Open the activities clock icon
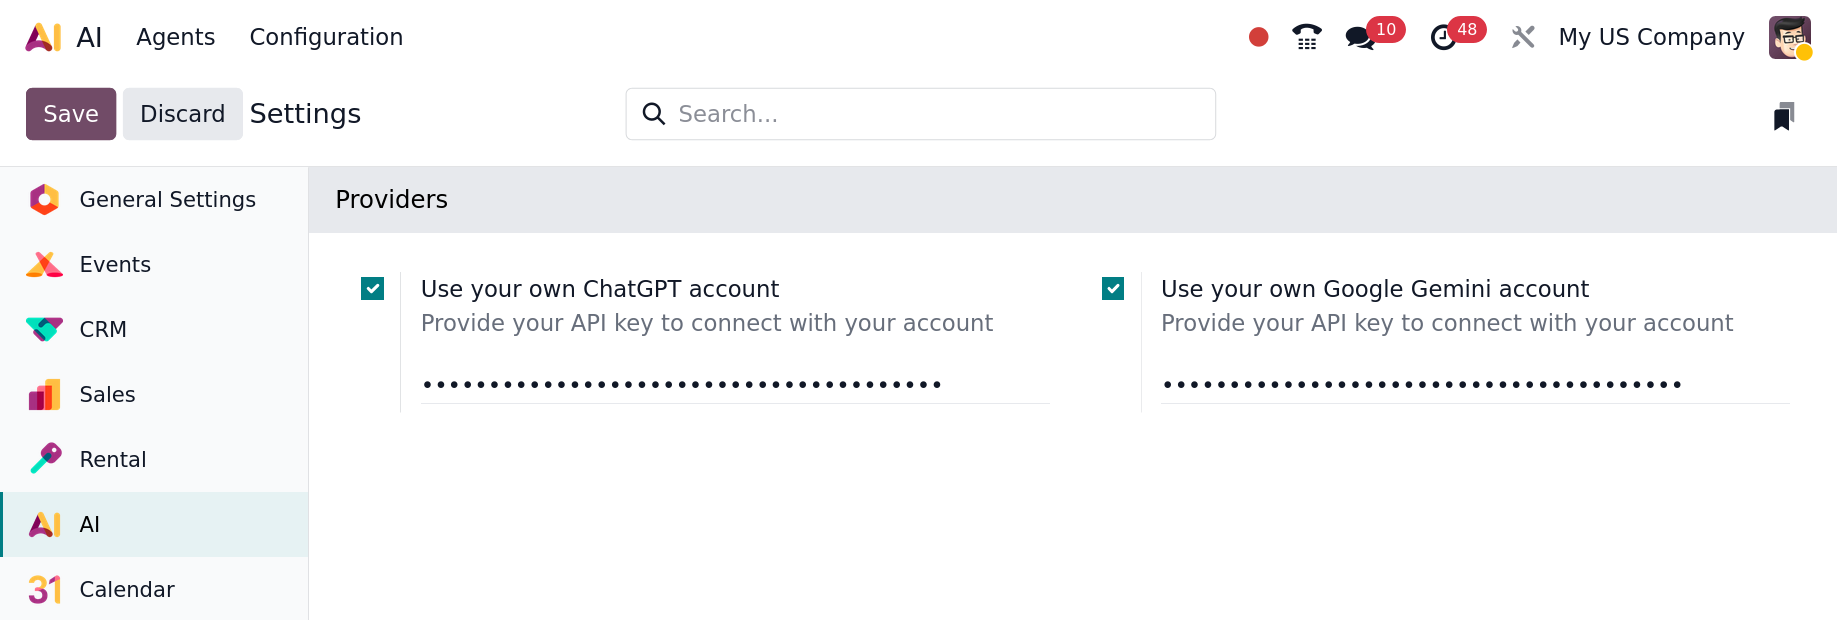Image resolution: width=1837 pixels, height=620 pixels. 1443,38
